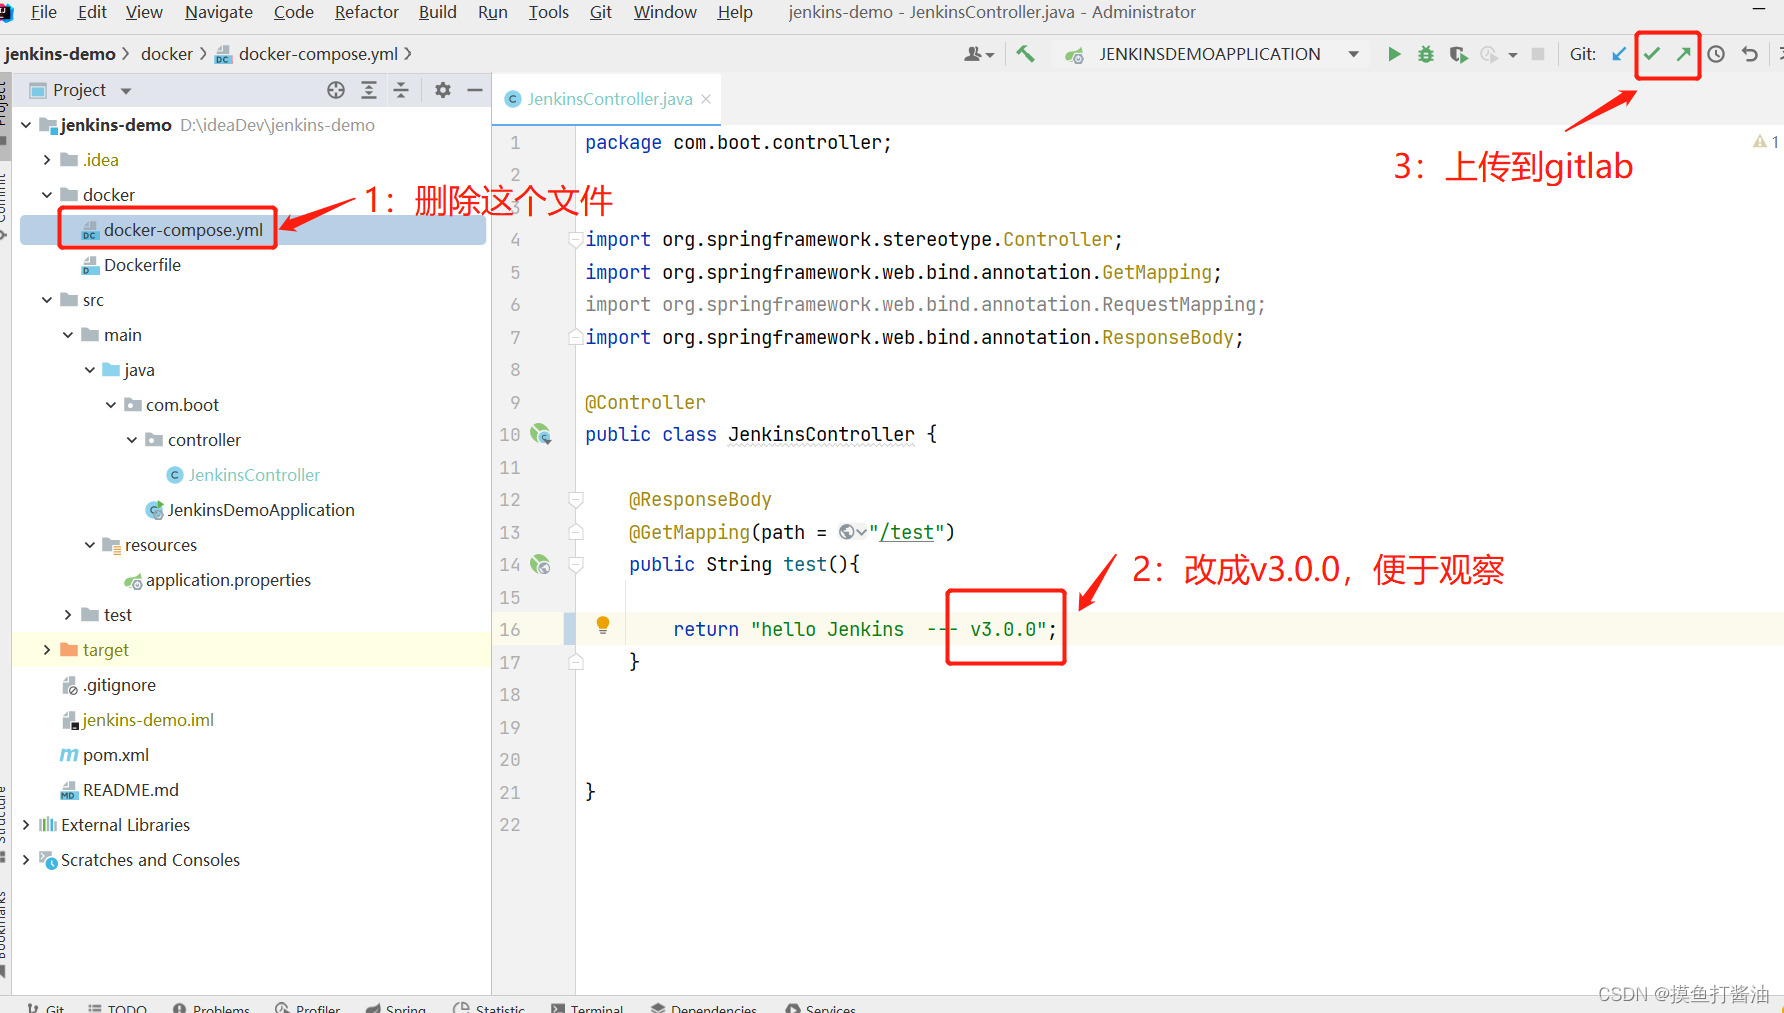The height and width of the screenshot is (1013, 1784).
Task: Open the Services tool window
Action: click(821, 1007)
